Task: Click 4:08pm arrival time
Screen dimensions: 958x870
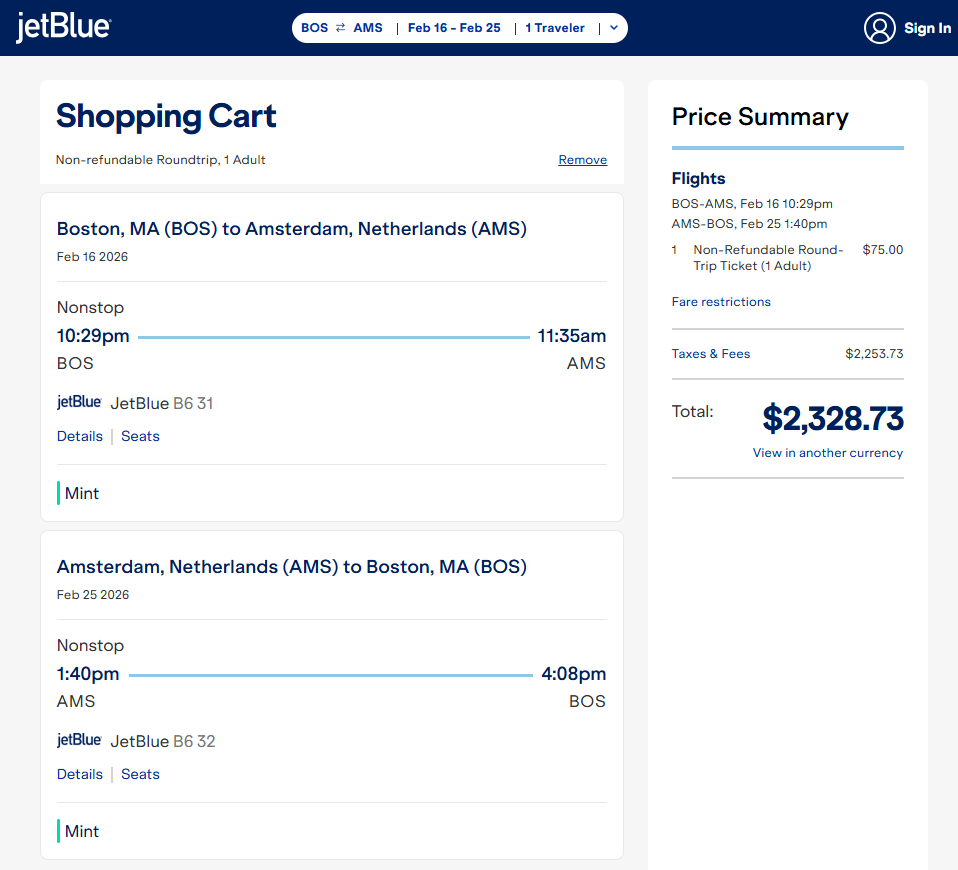Action: [573, 674]
